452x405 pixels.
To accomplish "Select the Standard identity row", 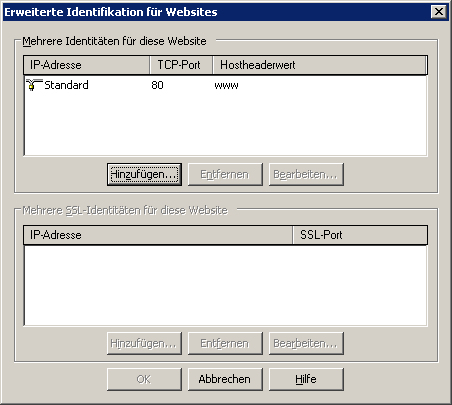I will [225, 85].
